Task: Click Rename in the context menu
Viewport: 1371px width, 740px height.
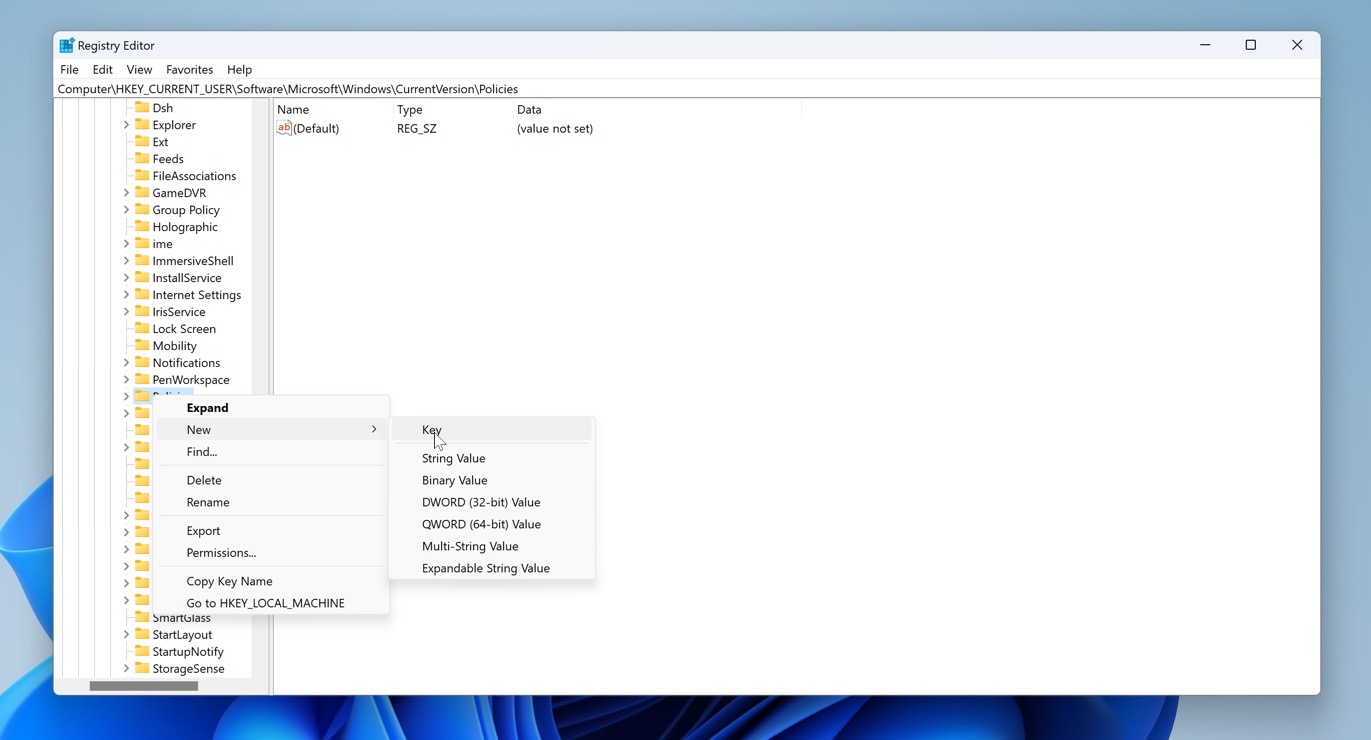Action: (x=272, y=502)
